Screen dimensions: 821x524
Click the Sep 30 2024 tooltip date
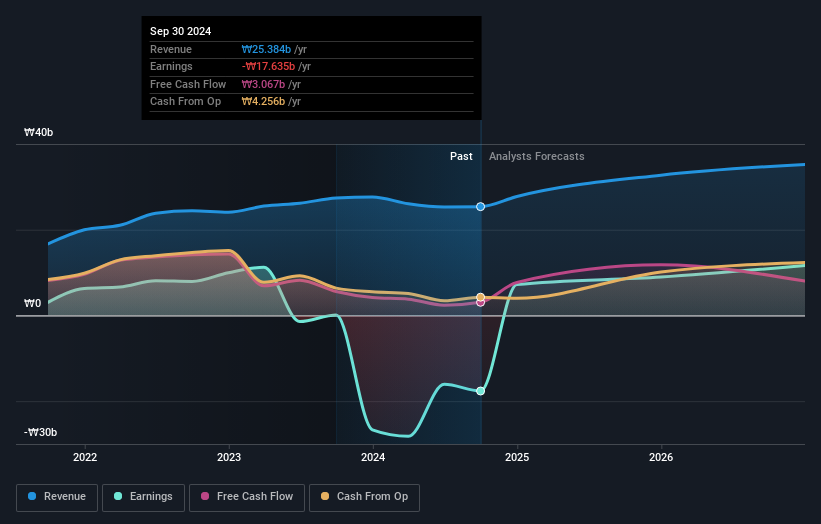pos(181,31)
